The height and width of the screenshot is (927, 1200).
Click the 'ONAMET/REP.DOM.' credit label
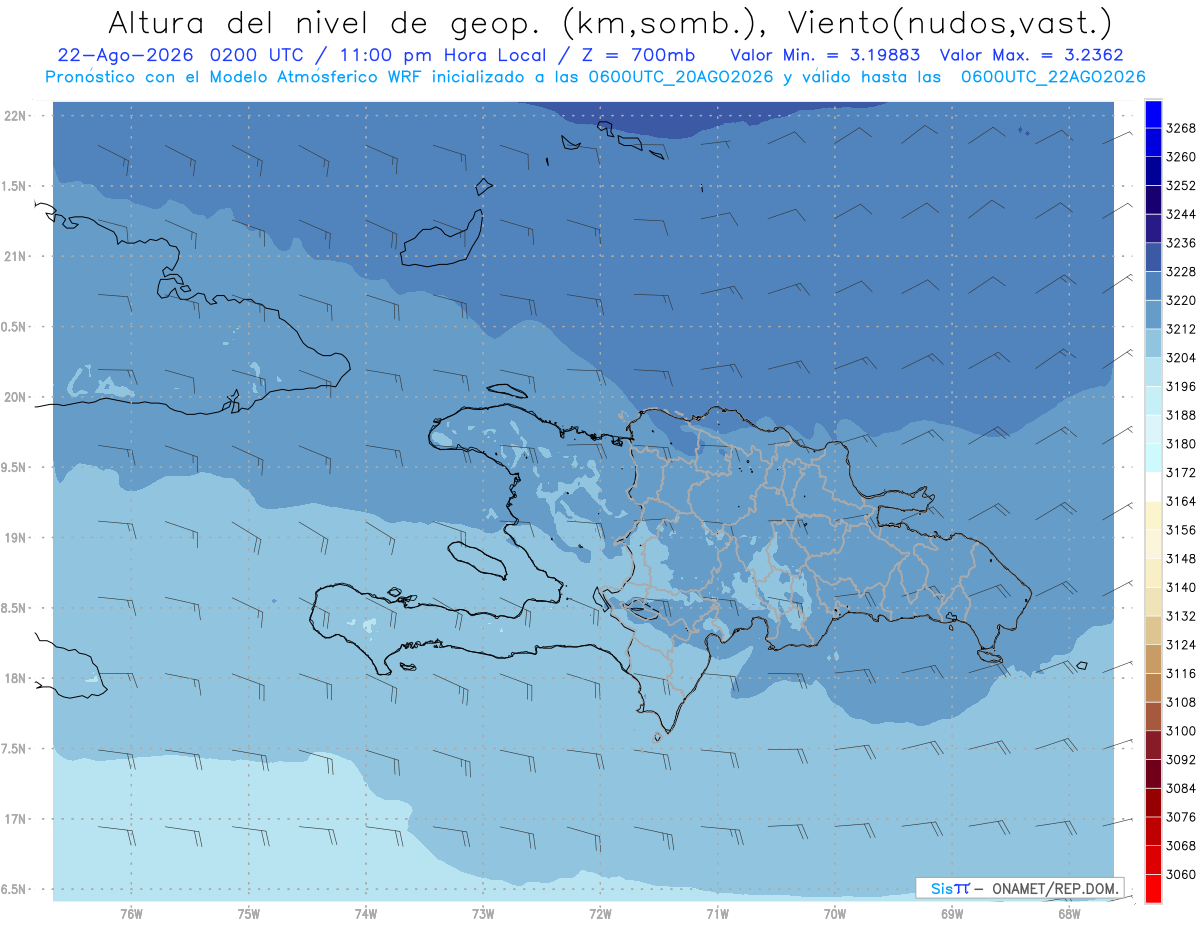(1057, 888)
